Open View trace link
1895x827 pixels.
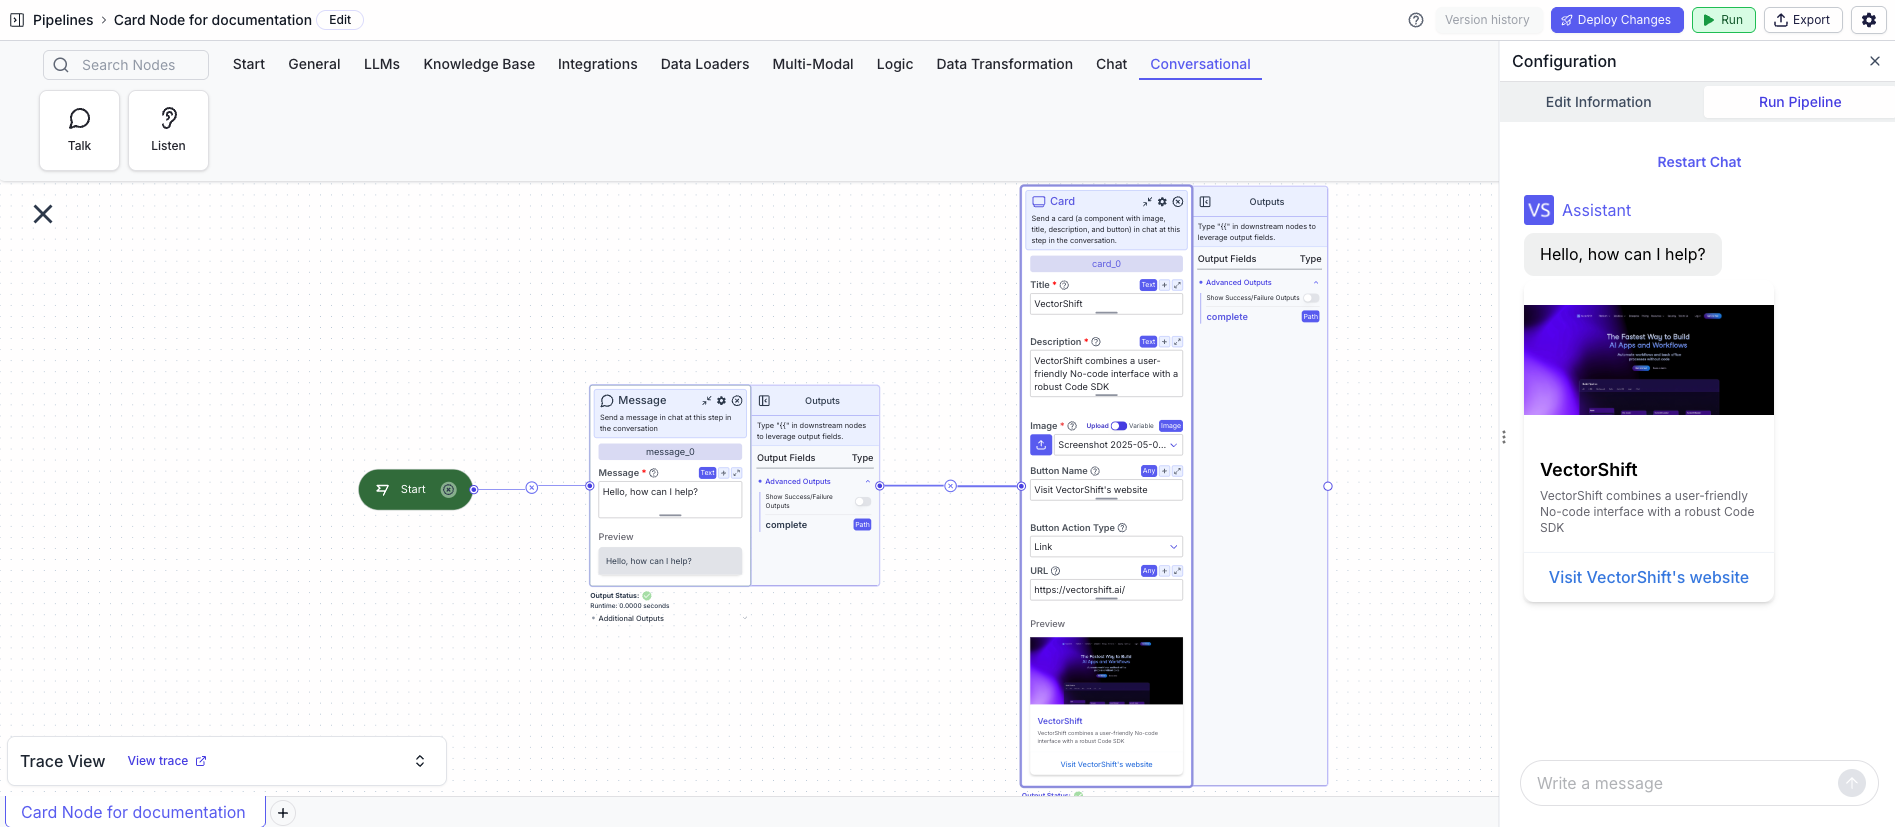167,761
